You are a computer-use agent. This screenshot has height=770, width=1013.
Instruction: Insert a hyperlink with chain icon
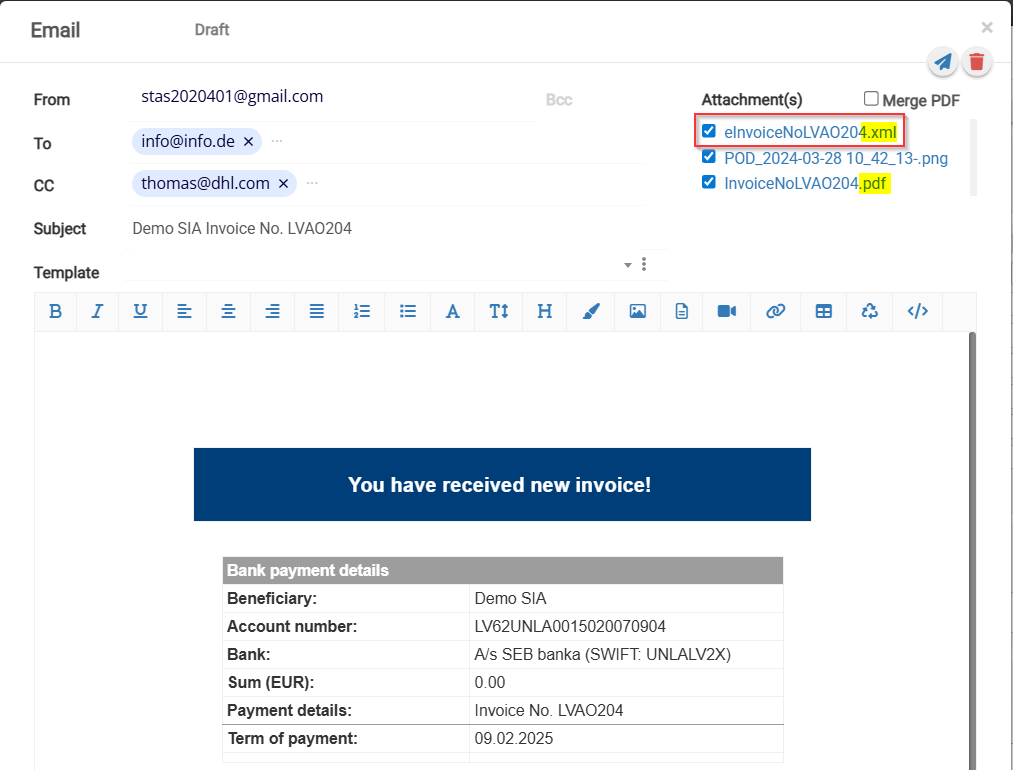click(775, 311)
